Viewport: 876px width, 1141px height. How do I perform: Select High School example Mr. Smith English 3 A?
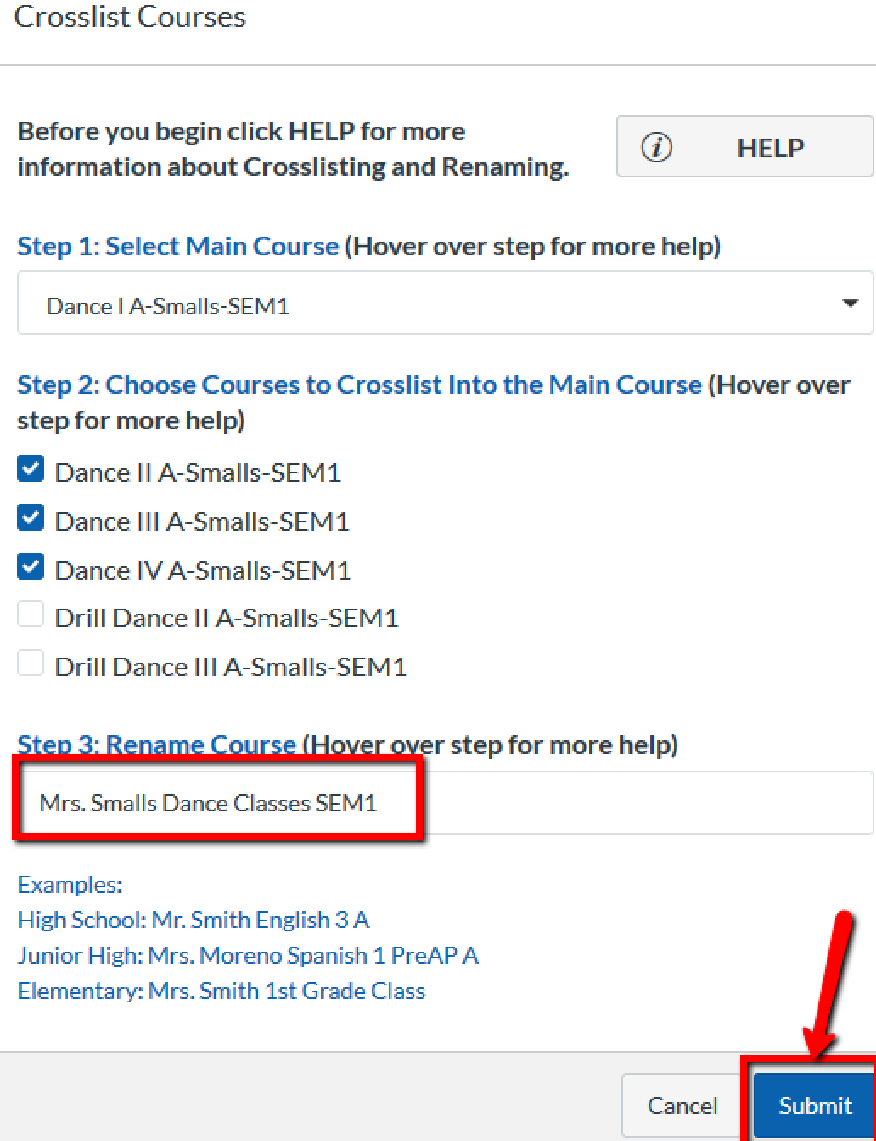point(193,920)
